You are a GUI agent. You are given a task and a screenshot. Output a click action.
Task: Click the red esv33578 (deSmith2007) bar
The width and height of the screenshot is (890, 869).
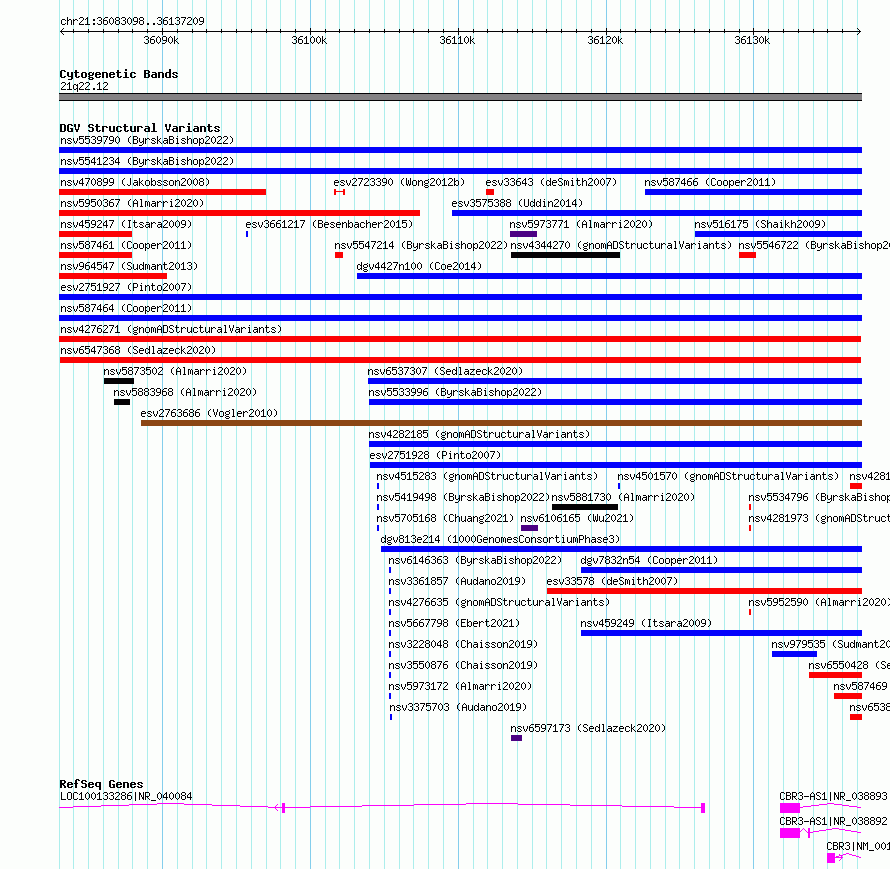(x=704, y=591)
